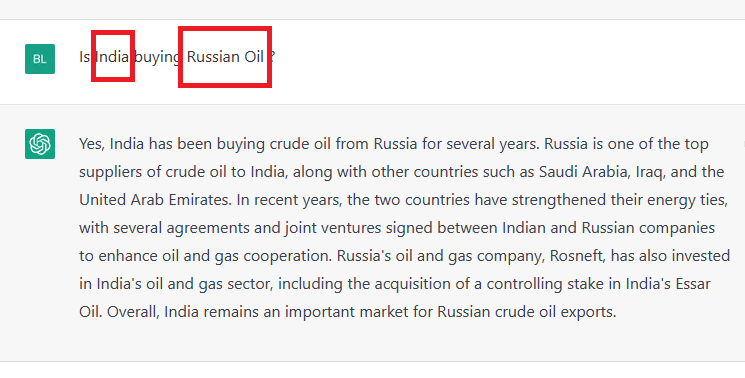This screenshot has height=378, width=745.
Task: Click the word suppliers in second line
Action: pos(110,172)
